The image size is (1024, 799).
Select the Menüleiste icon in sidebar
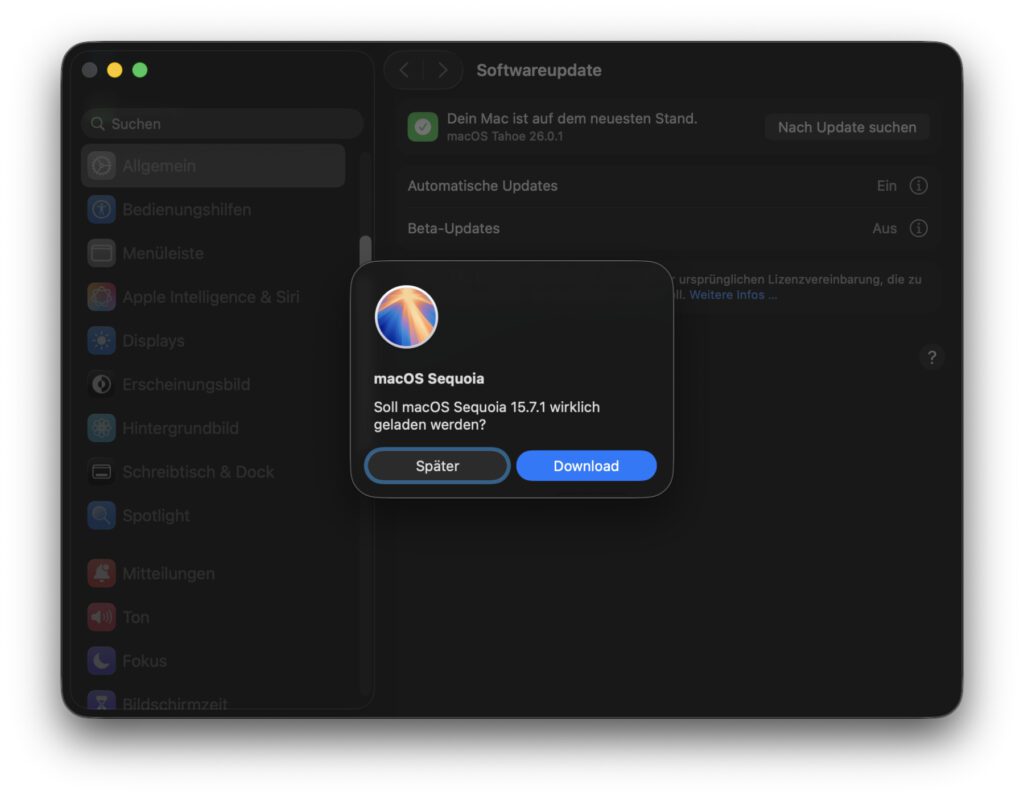point(101,254)
